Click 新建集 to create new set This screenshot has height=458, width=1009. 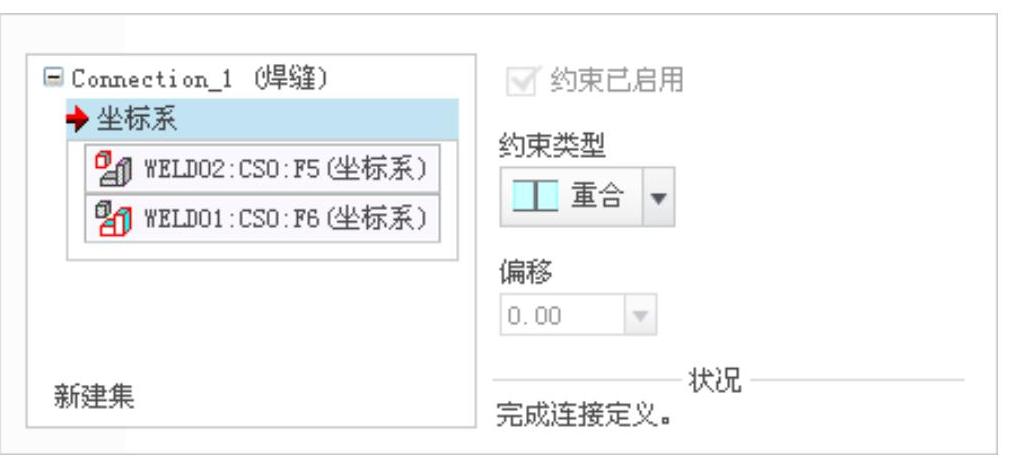pyautogui.click(x=94, y=396)
